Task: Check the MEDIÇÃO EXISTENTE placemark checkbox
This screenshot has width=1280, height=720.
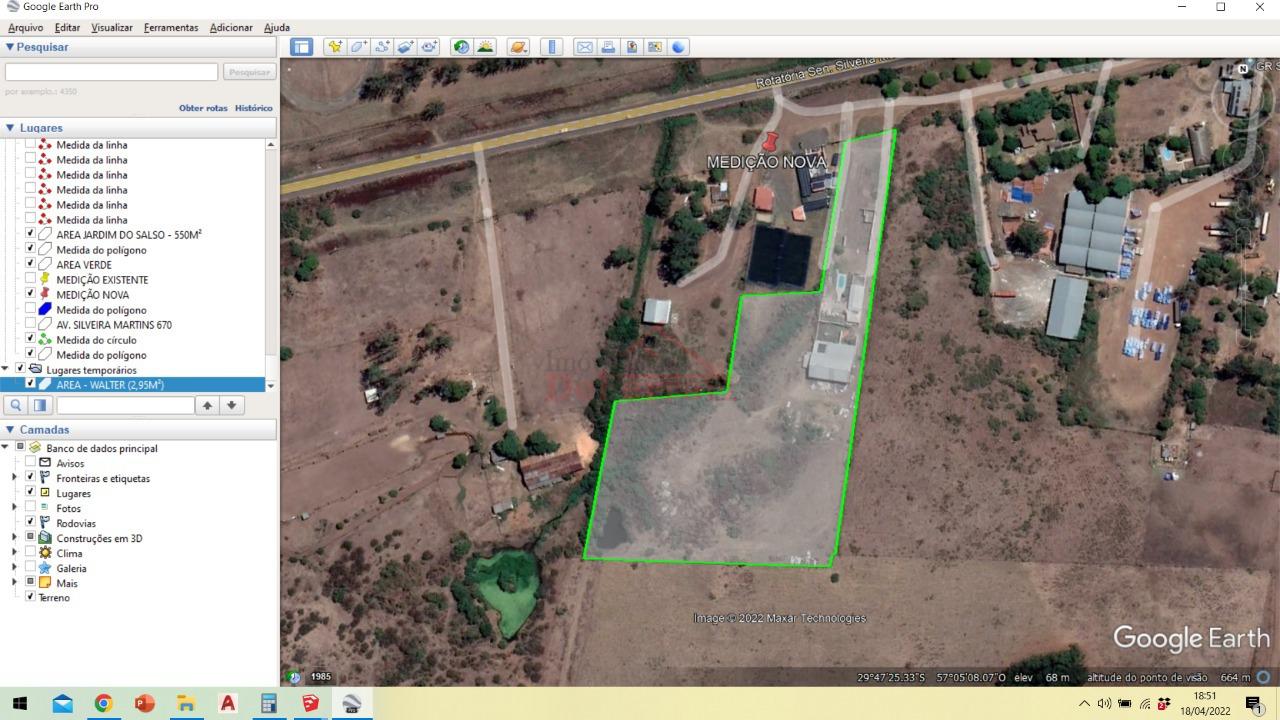Action: pyautogui.click(x=30, y=280)
